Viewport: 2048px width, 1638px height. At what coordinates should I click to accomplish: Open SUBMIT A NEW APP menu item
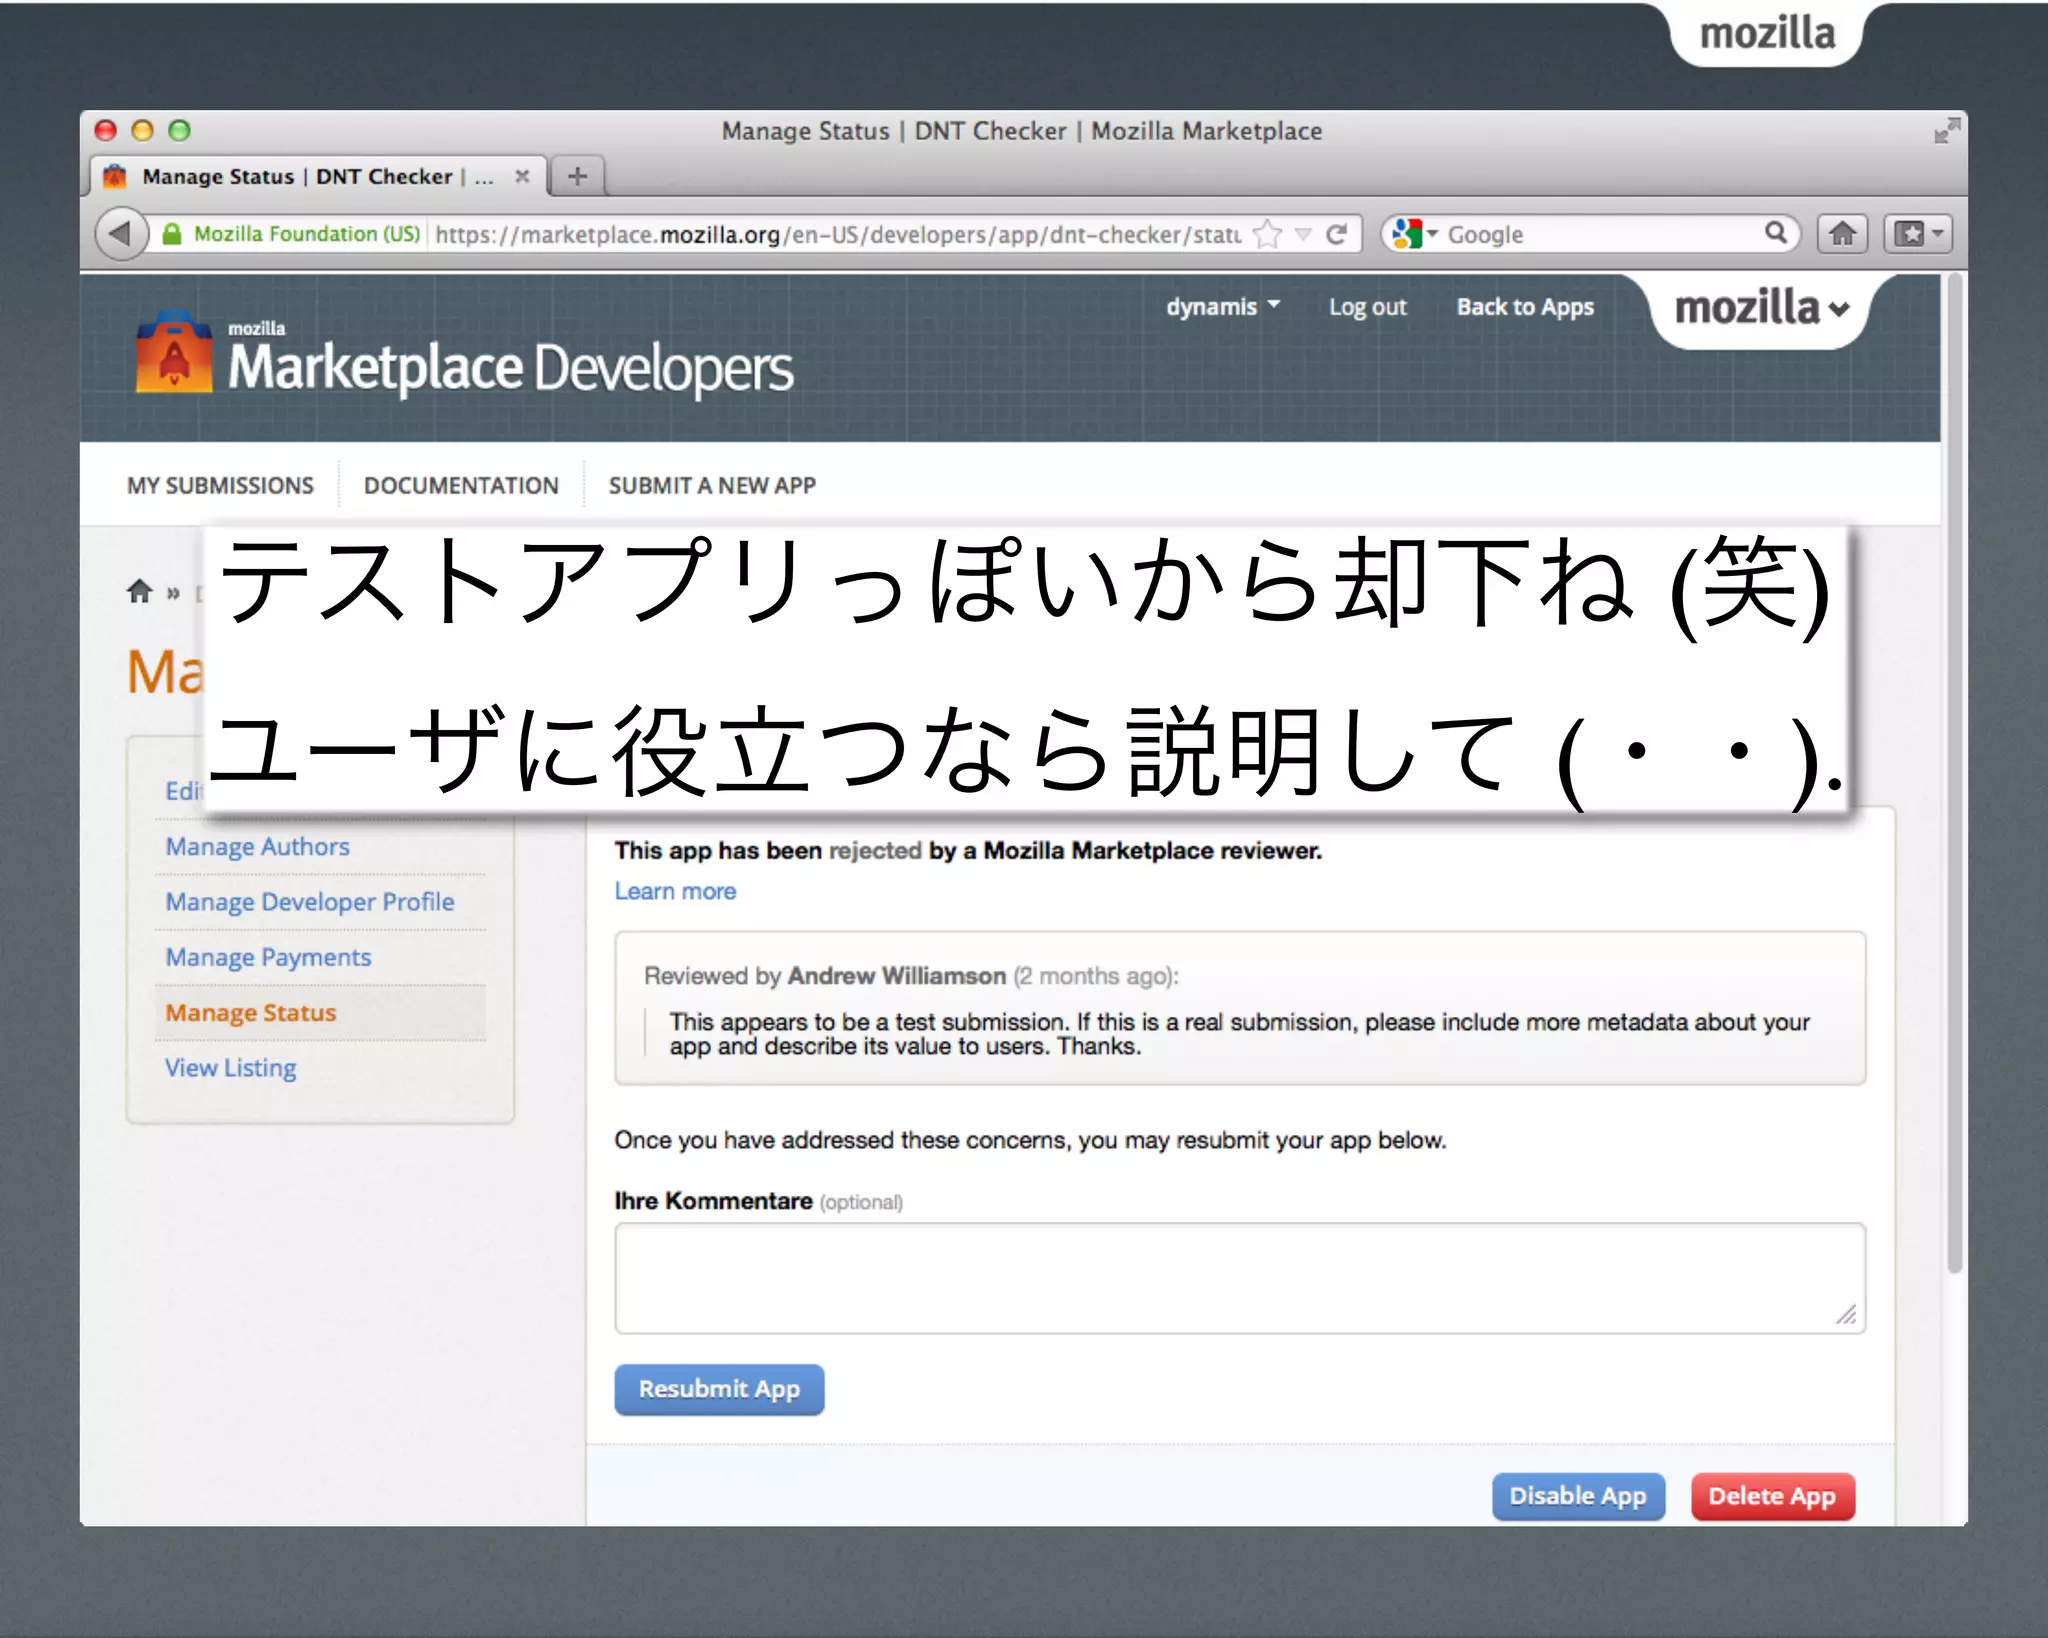click(712, 485)
